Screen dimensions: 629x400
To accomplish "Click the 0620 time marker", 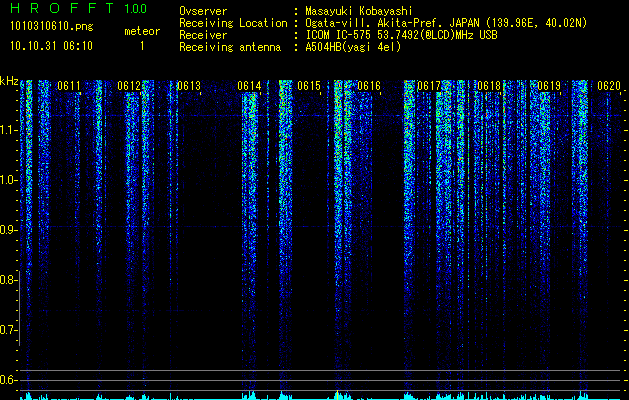I will [x=609, y=86].
